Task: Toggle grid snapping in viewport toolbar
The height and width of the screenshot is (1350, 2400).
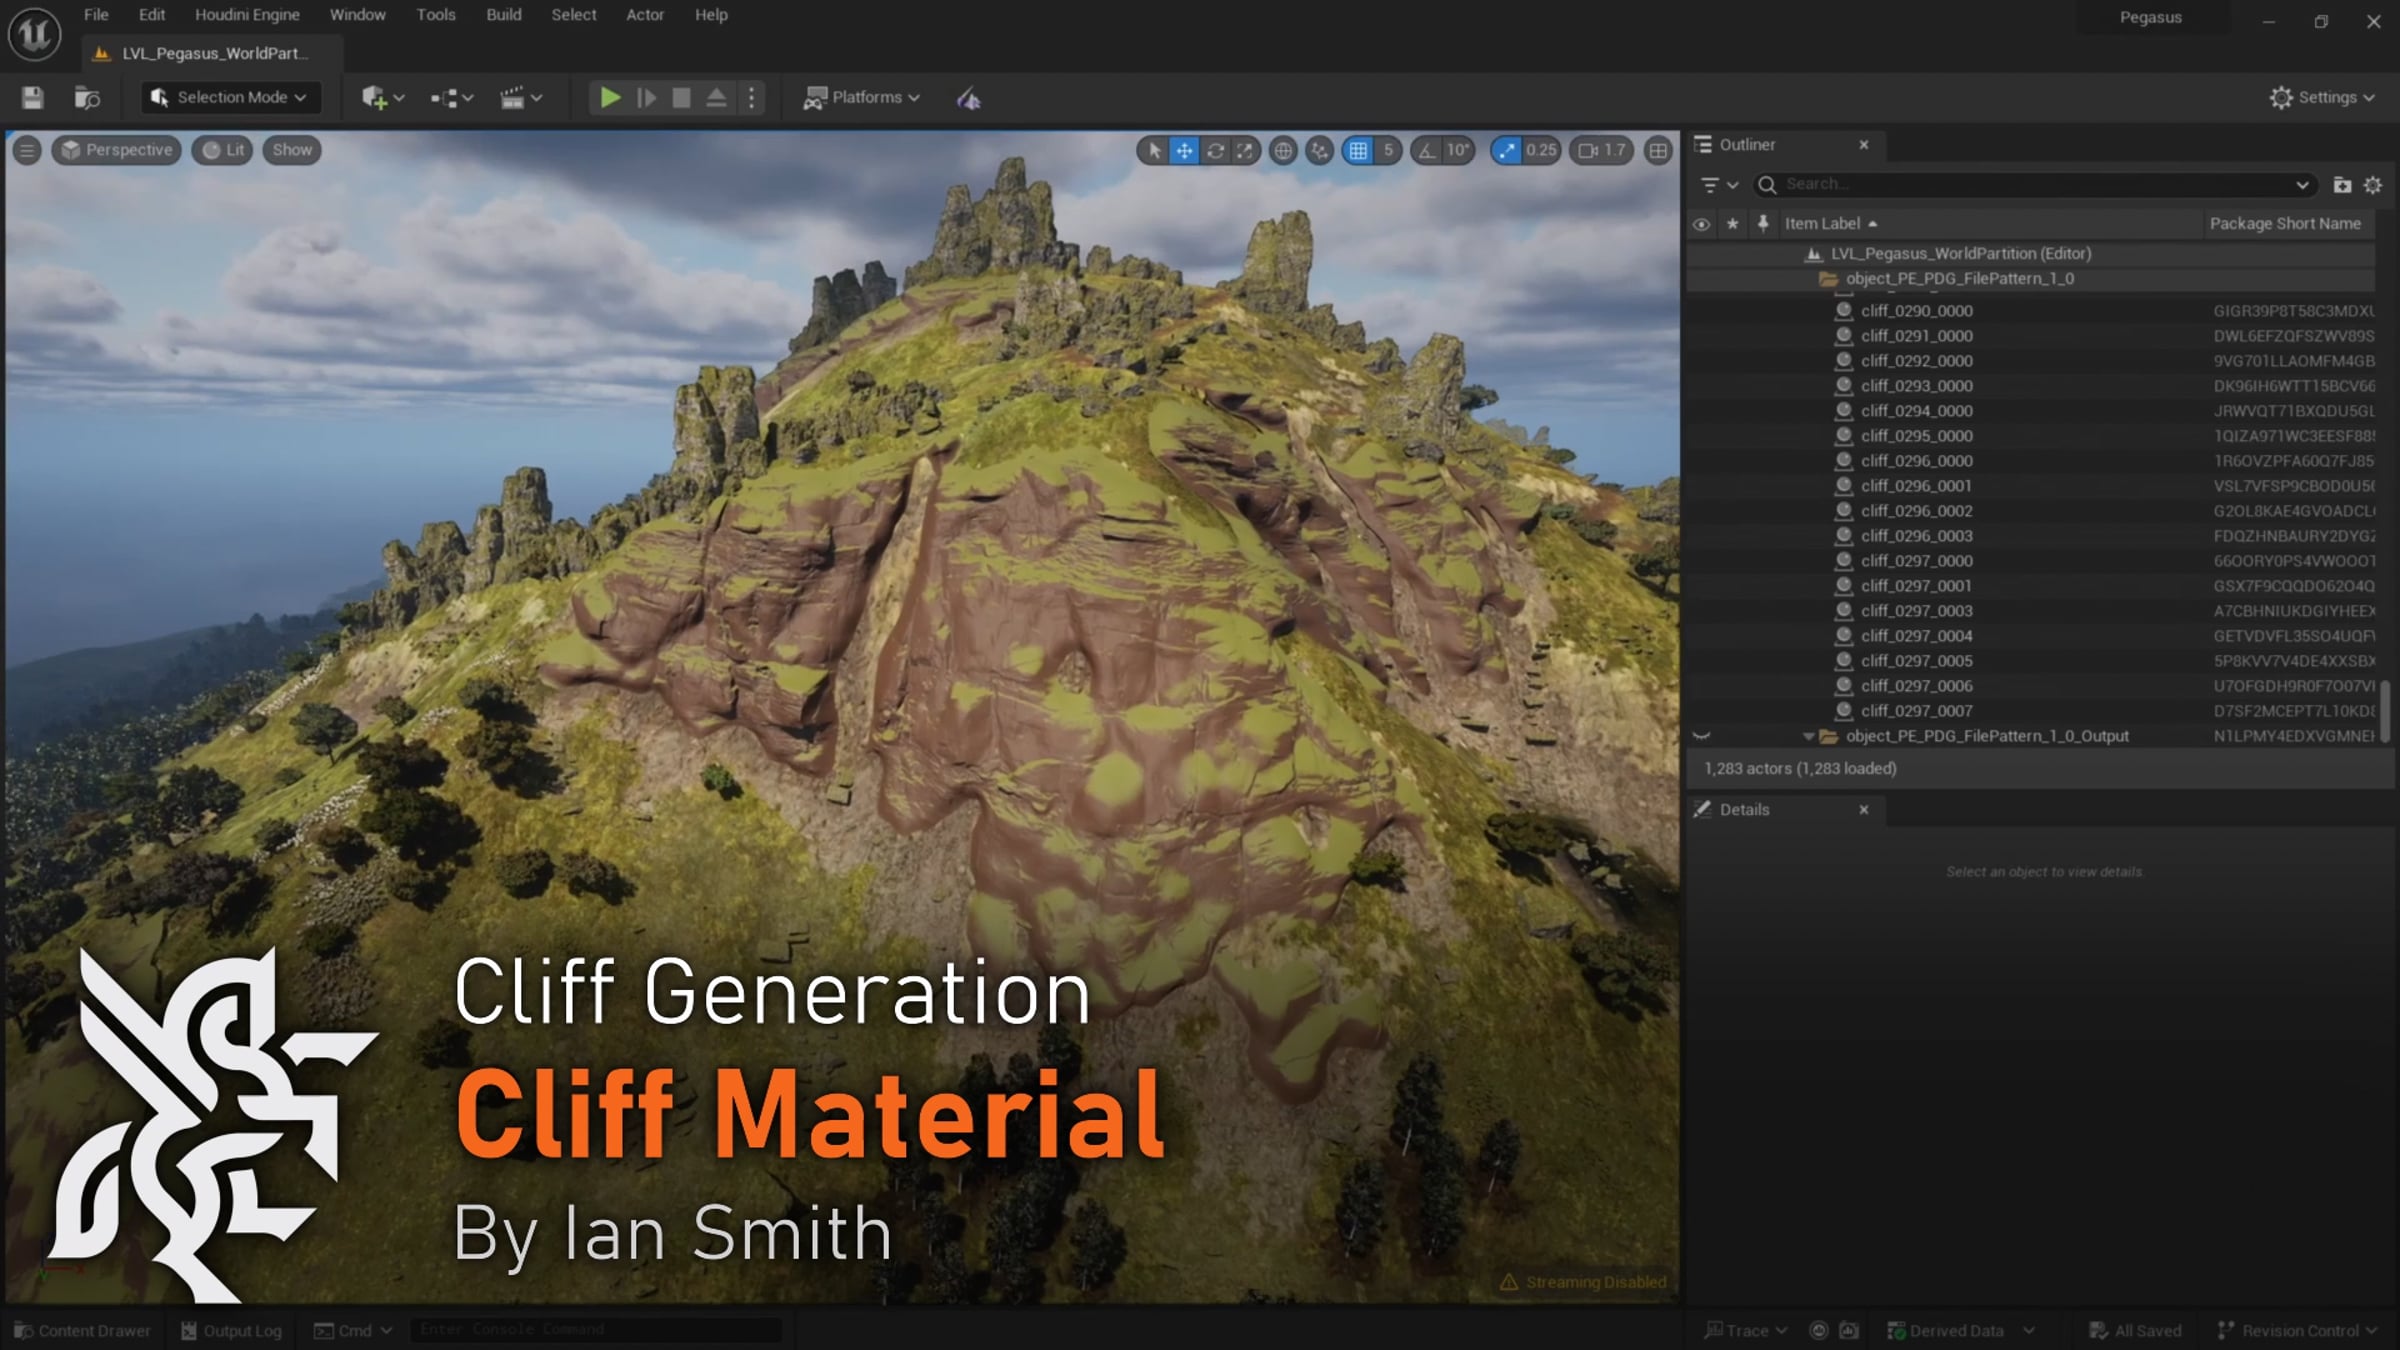Action: coord(1358,150)
